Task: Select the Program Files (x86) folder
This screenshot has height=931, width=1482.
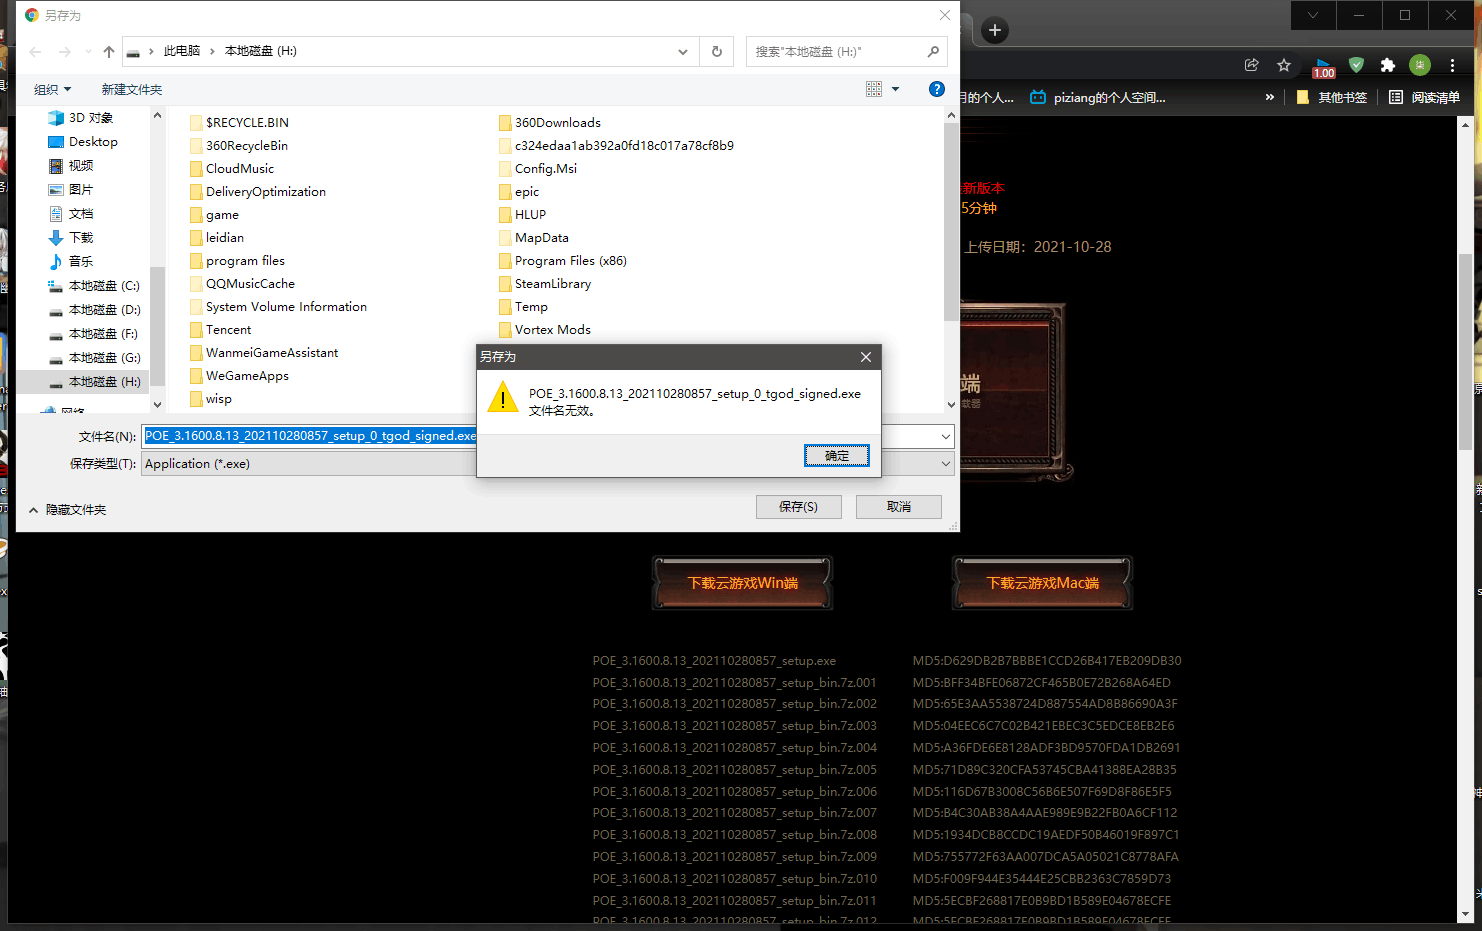Action: pyautogui.click(x=563, y=261)
